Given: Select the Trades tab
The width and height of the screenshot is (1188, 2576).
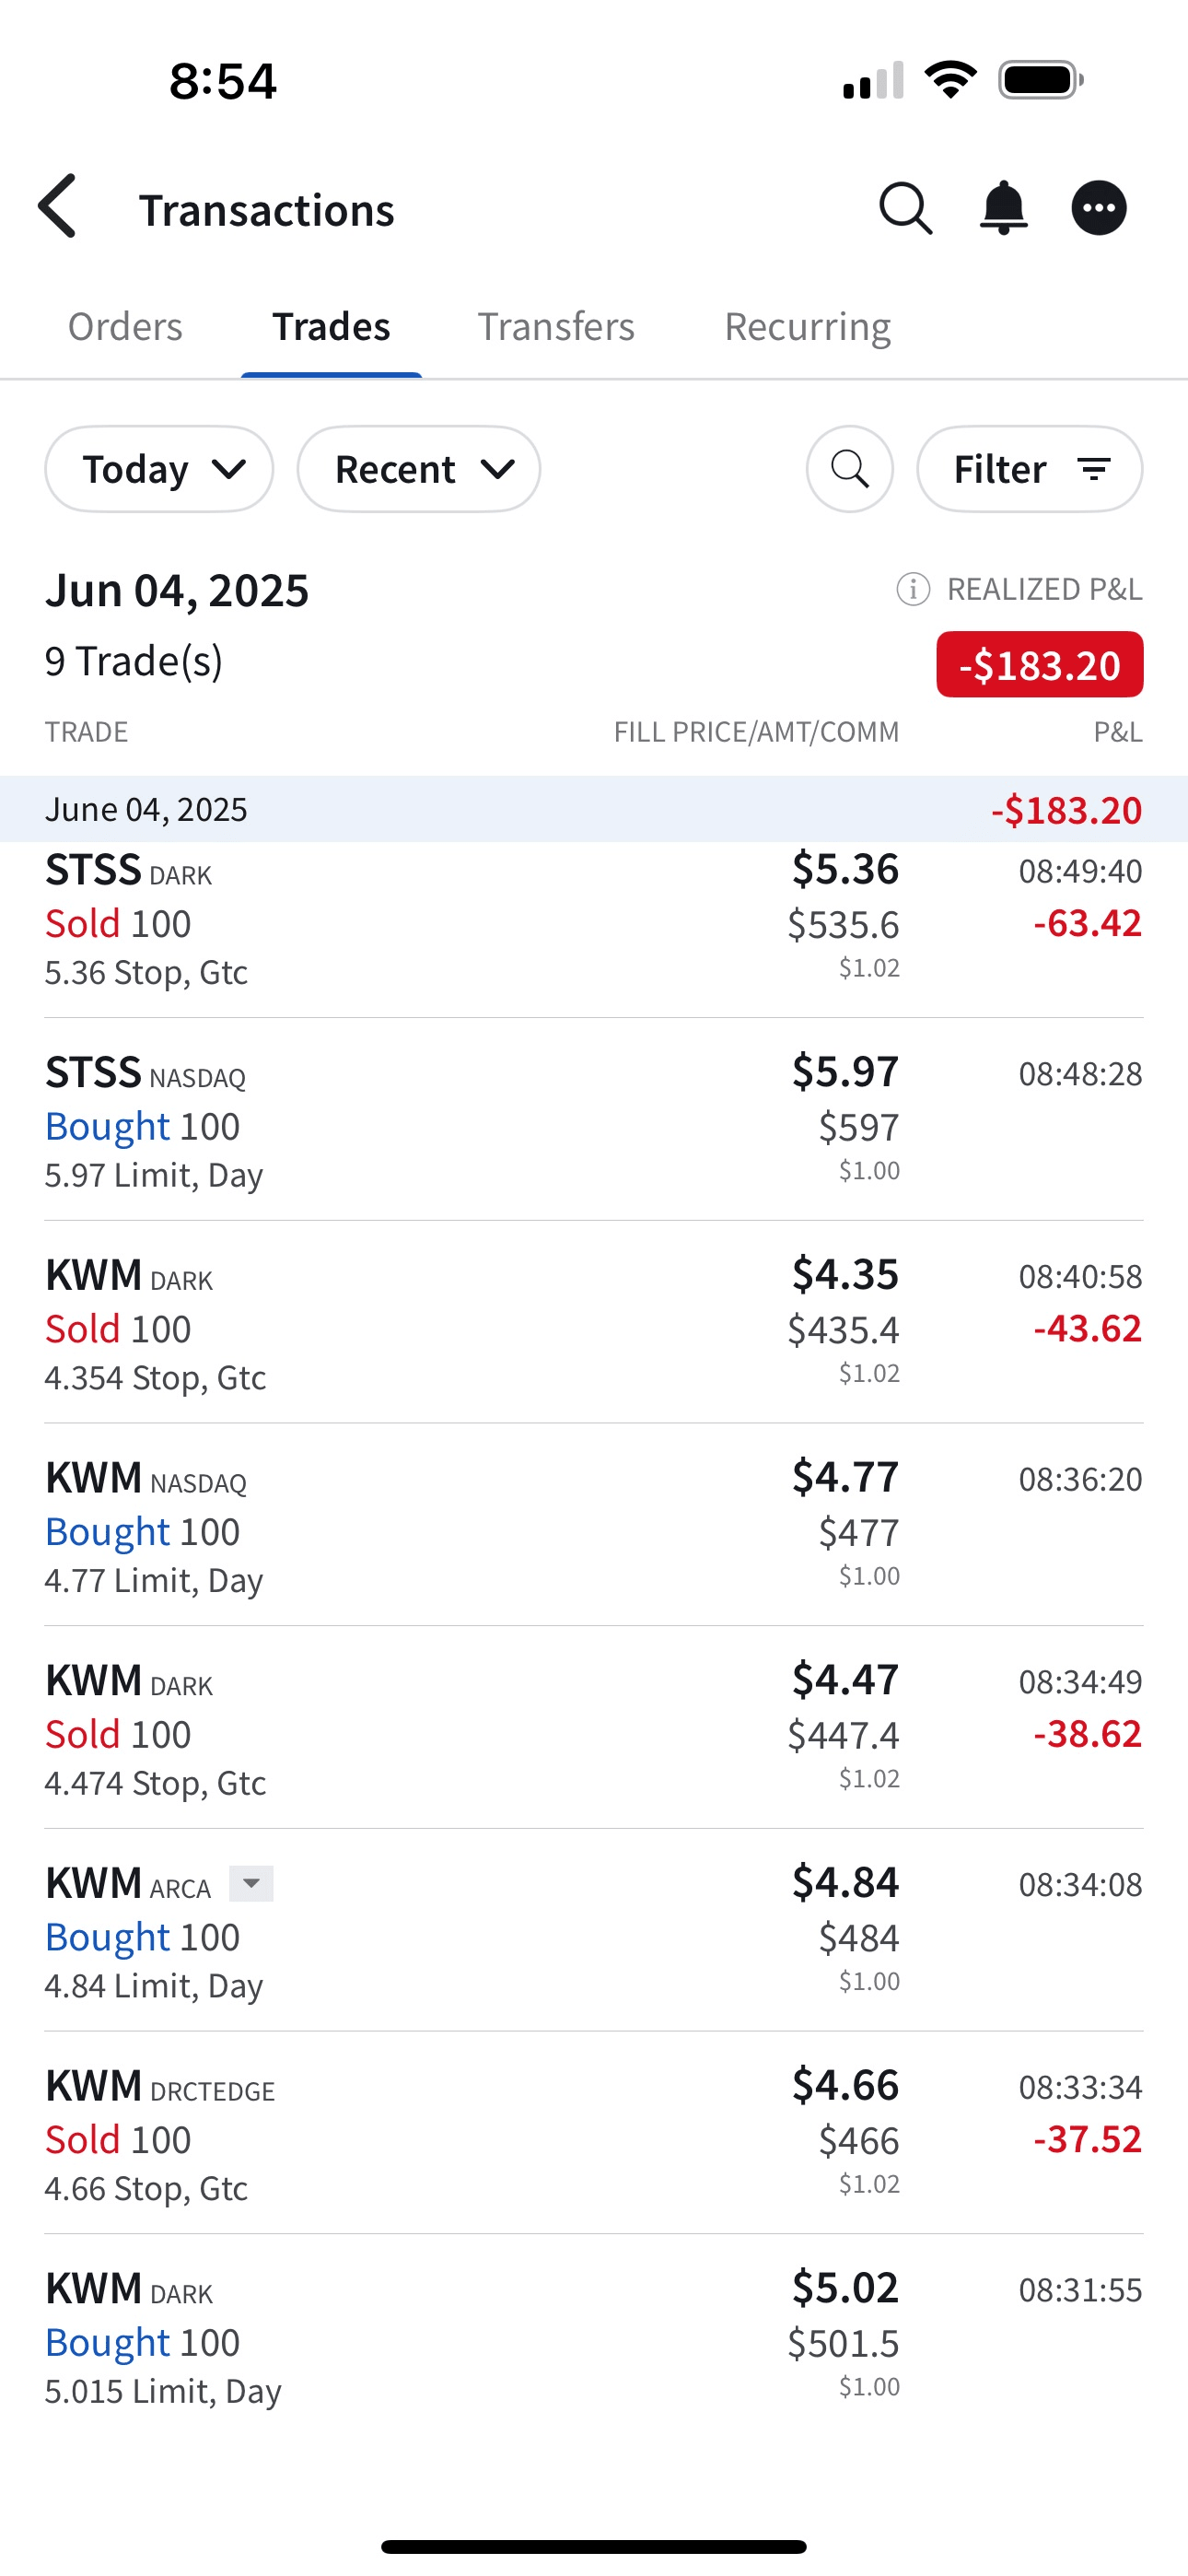Looking at the screenshot, I should click(x=331, y=327).
